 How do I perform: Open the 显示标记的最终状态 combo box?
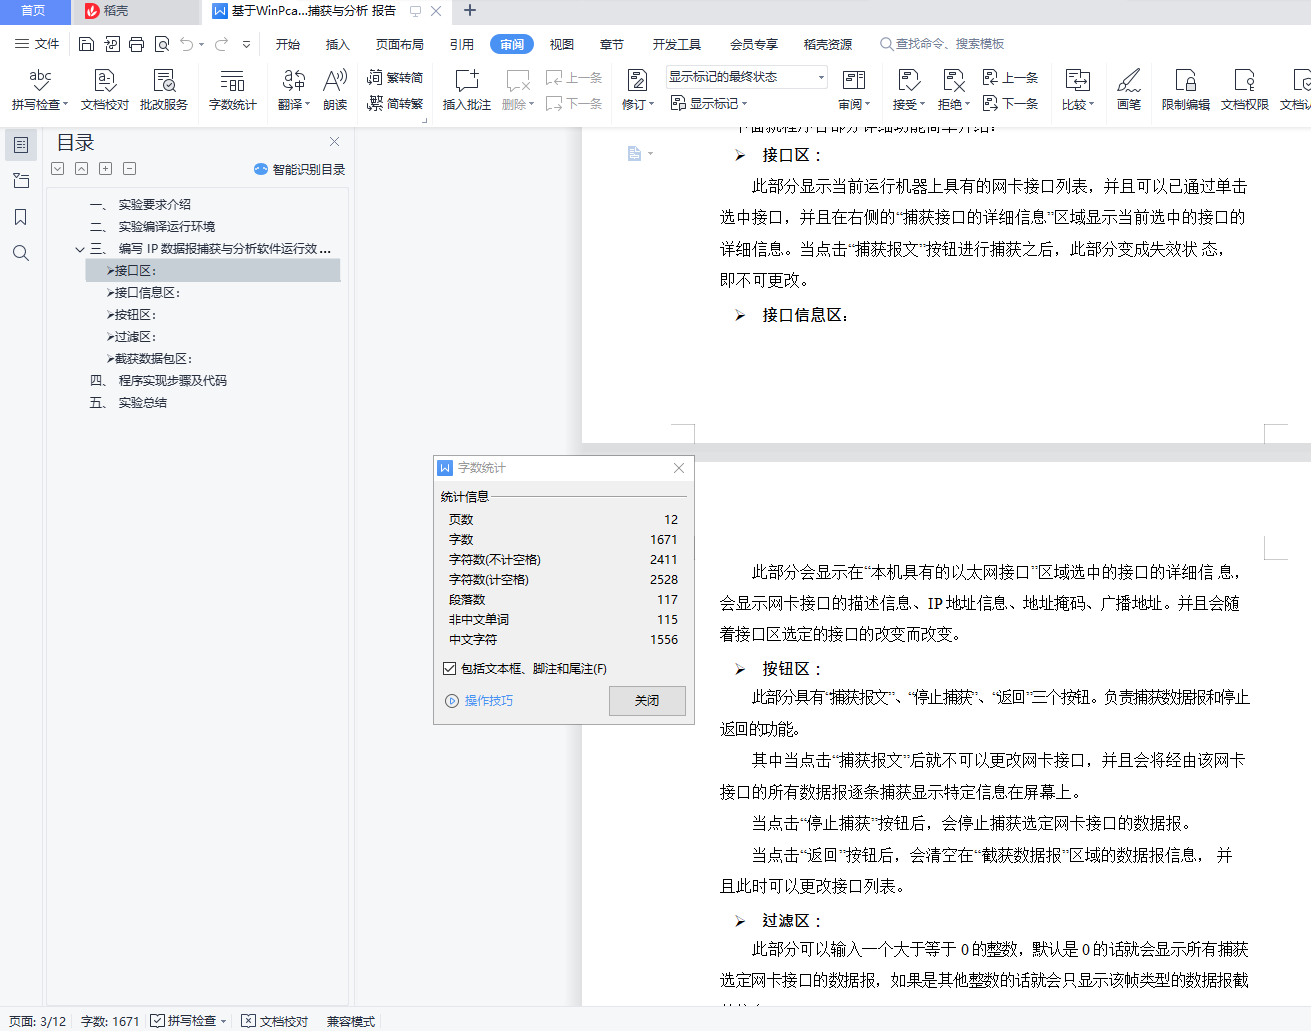tap(747, 77)
